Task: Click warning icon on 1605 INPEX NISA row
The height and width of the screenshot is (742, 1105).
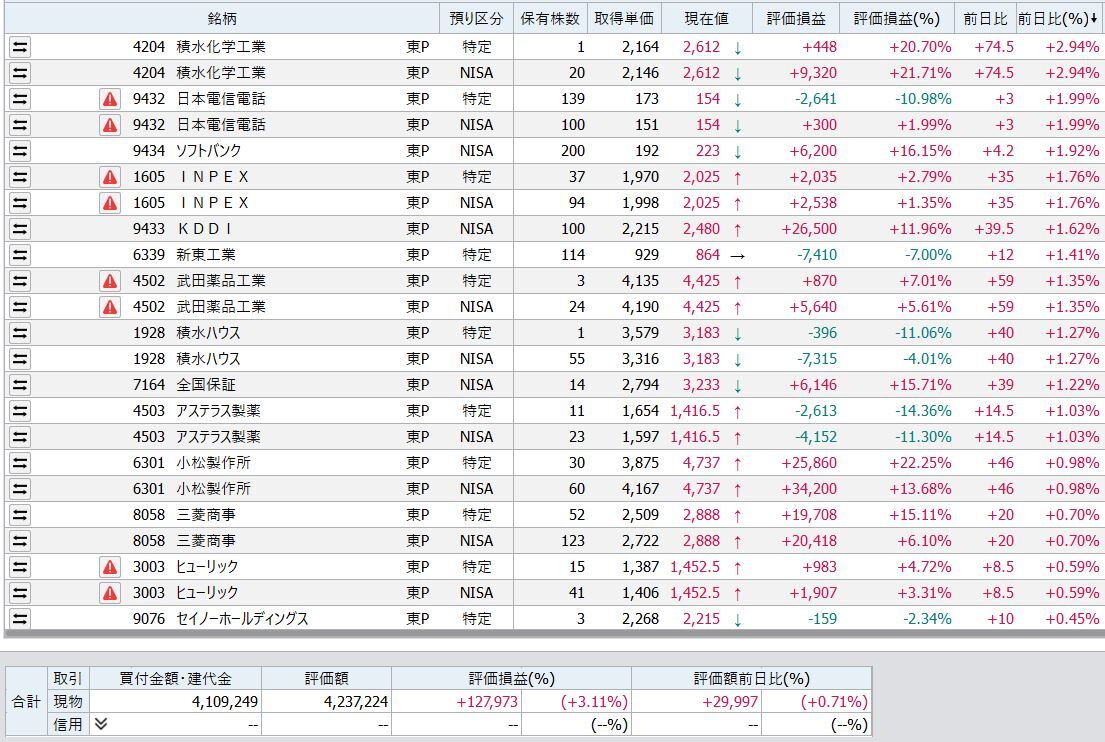Action: tap(110, 203)
